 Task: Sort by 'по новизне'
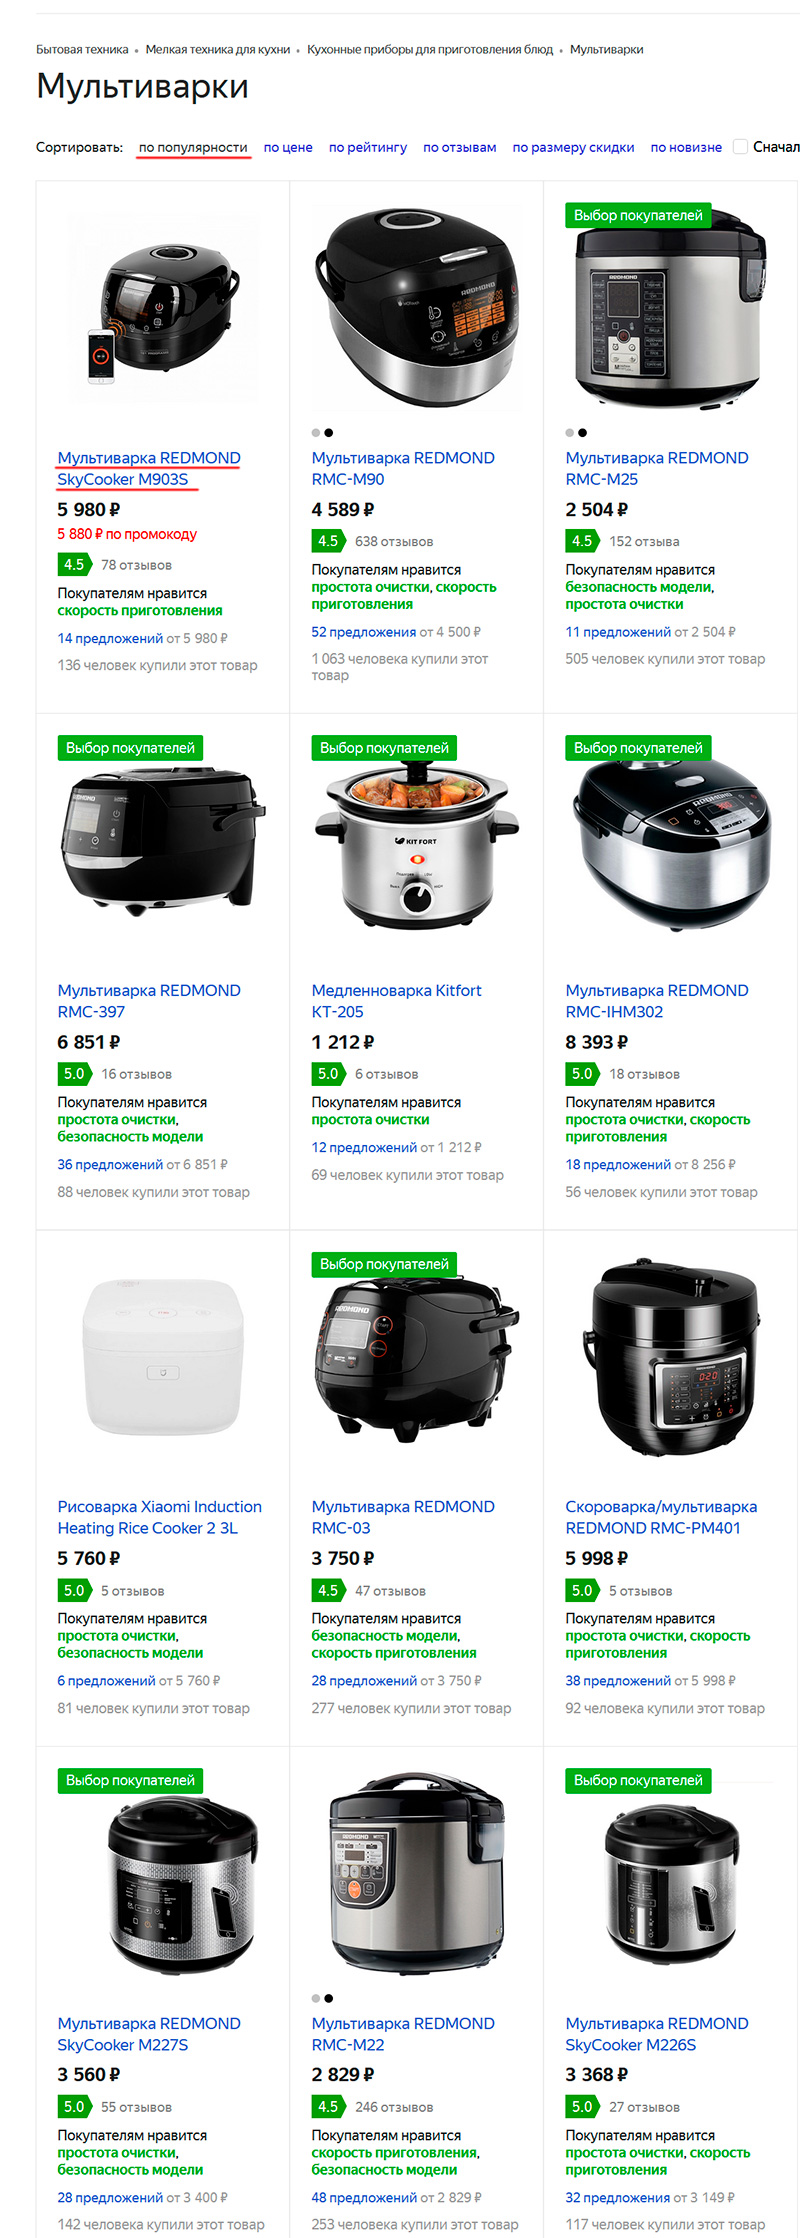tap(686, 147)
